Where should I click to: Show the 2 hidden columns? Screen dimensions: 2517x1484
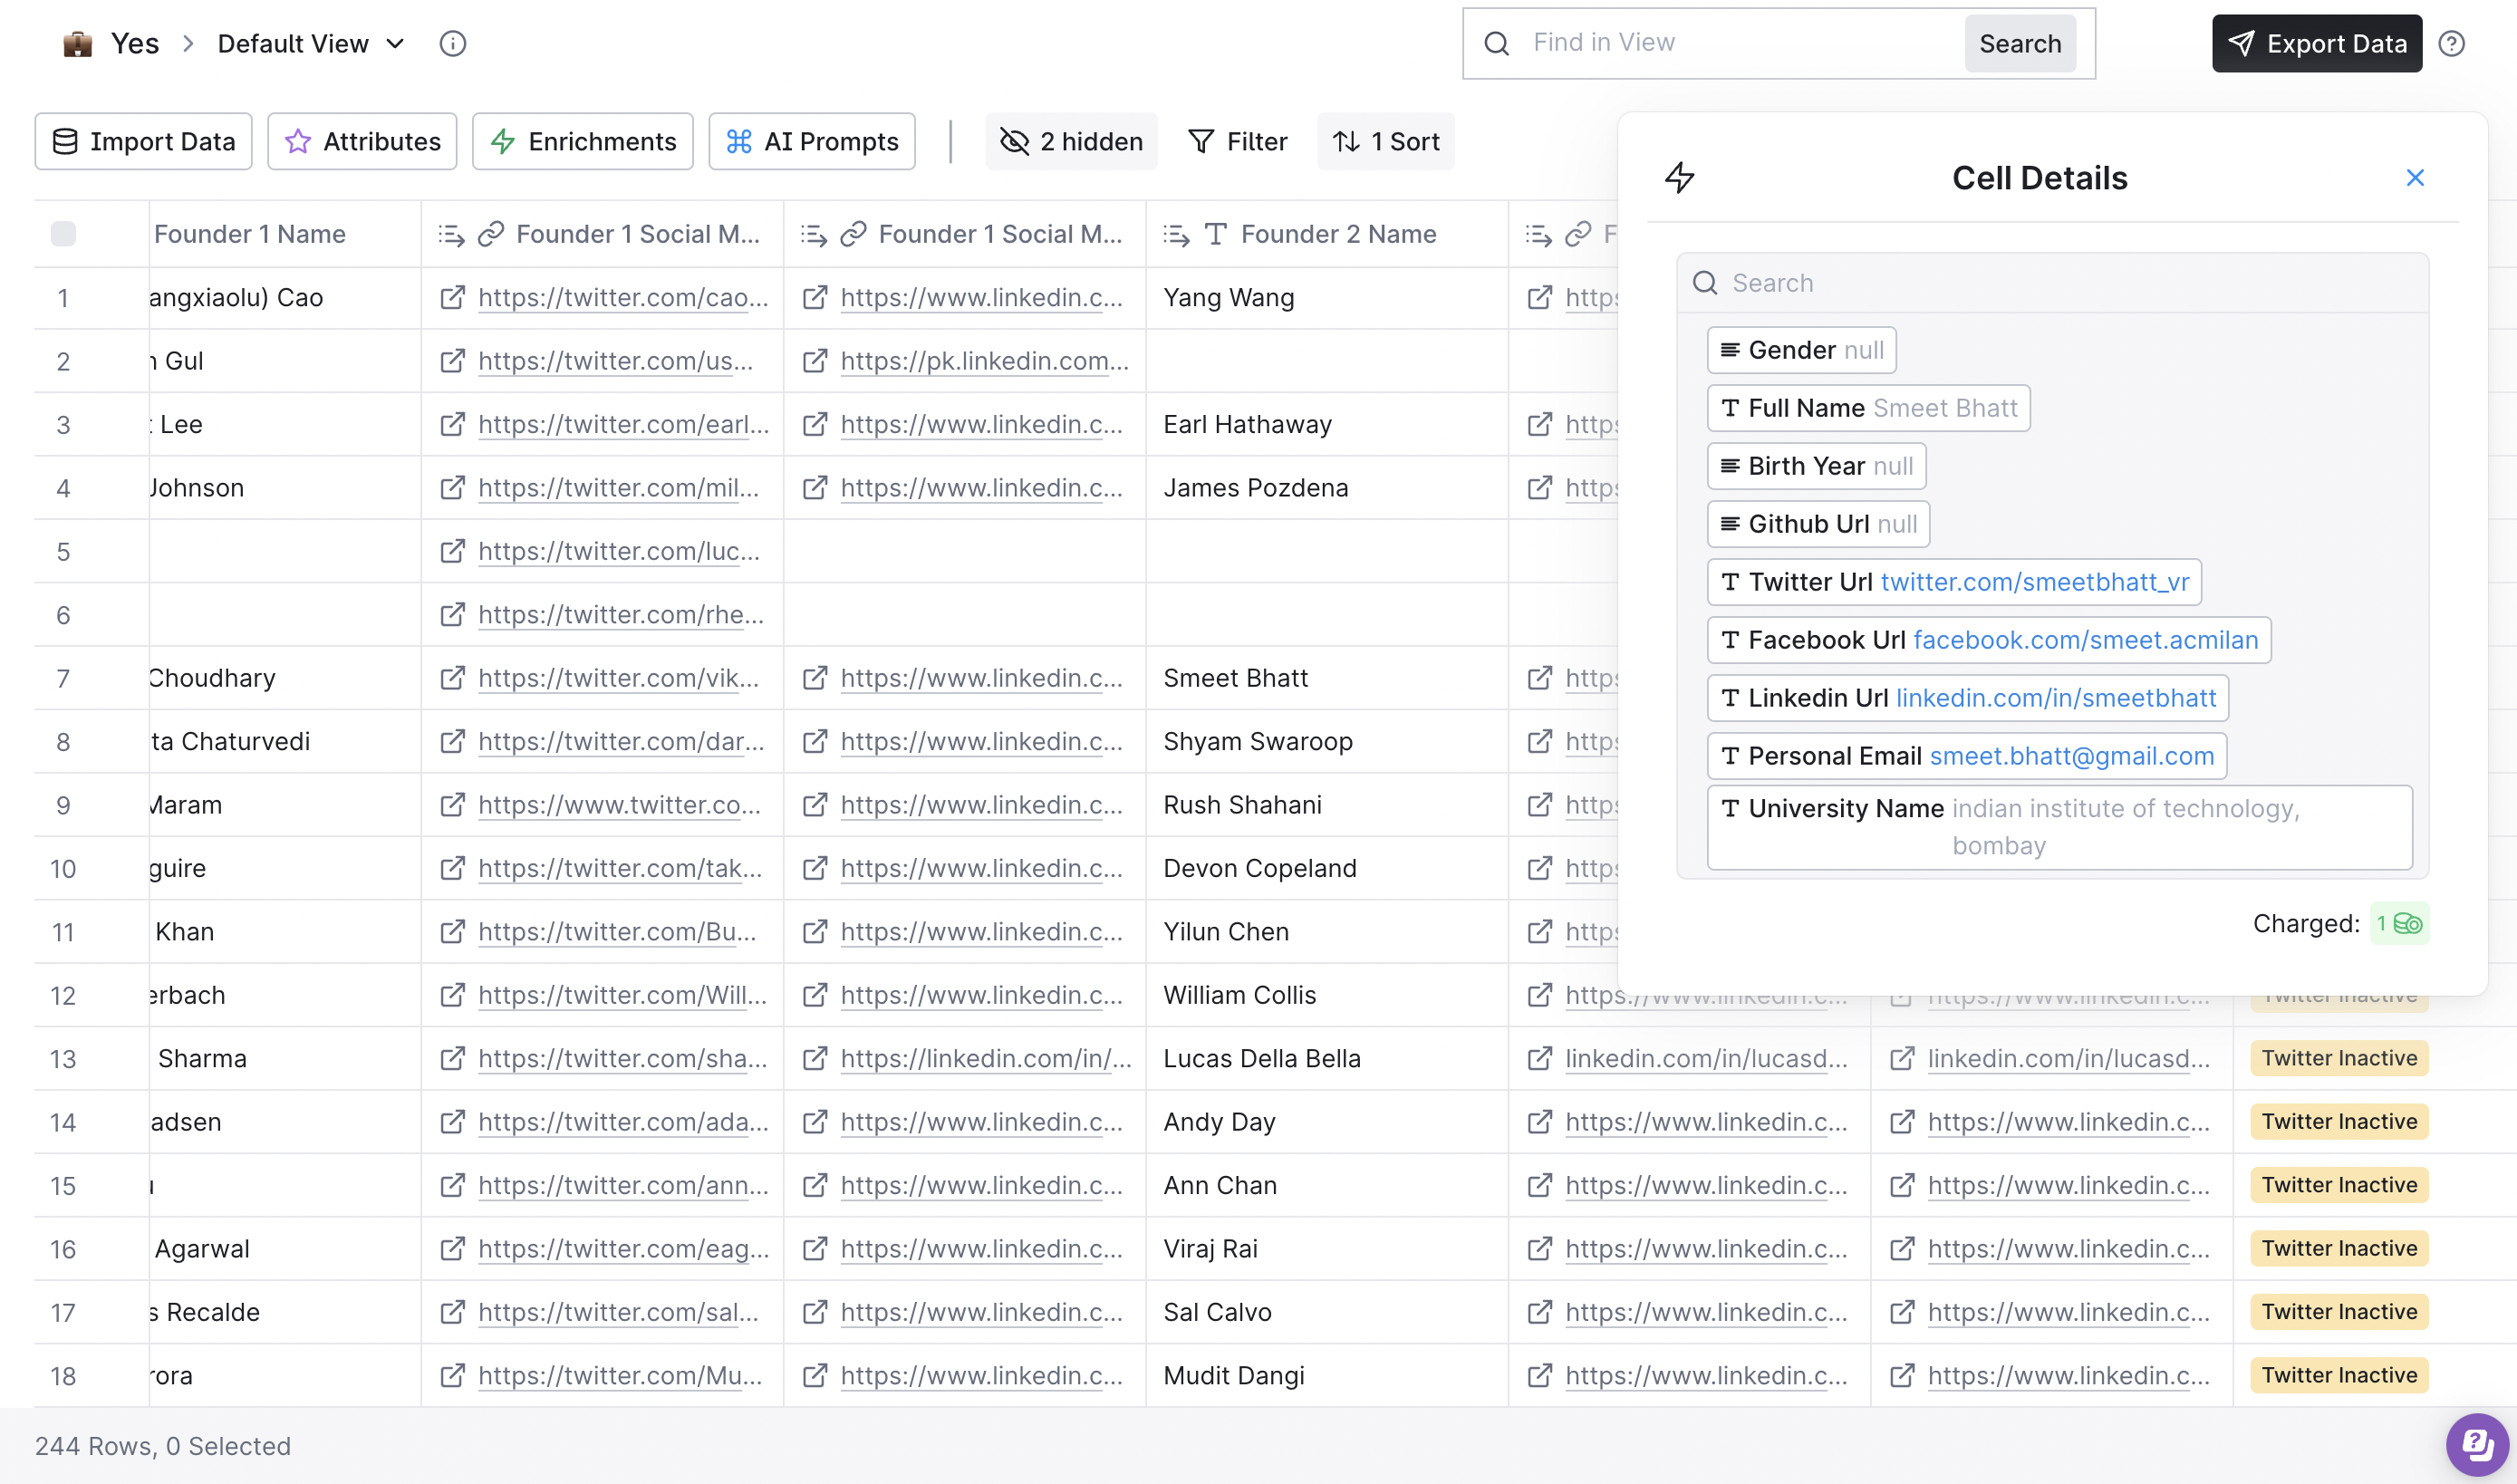pyautogui.click(x=1071, y=142)
